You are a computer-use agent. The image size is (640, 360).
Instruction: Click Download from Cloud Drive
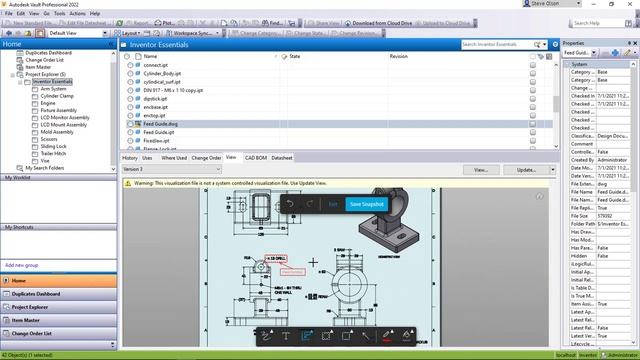378,23
